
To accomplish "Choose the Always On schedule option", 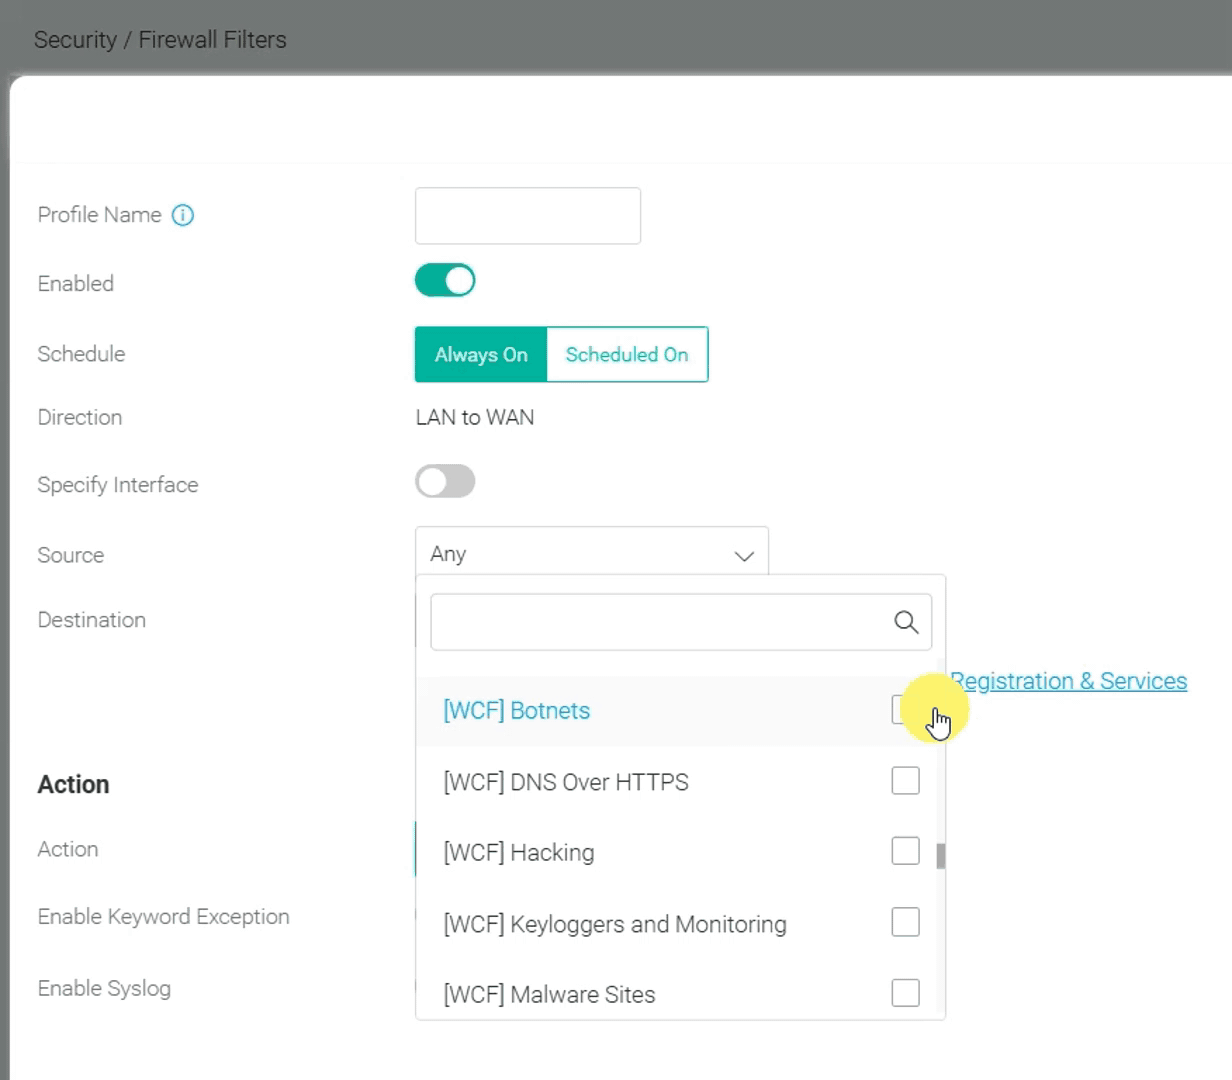I will point(481,355).
